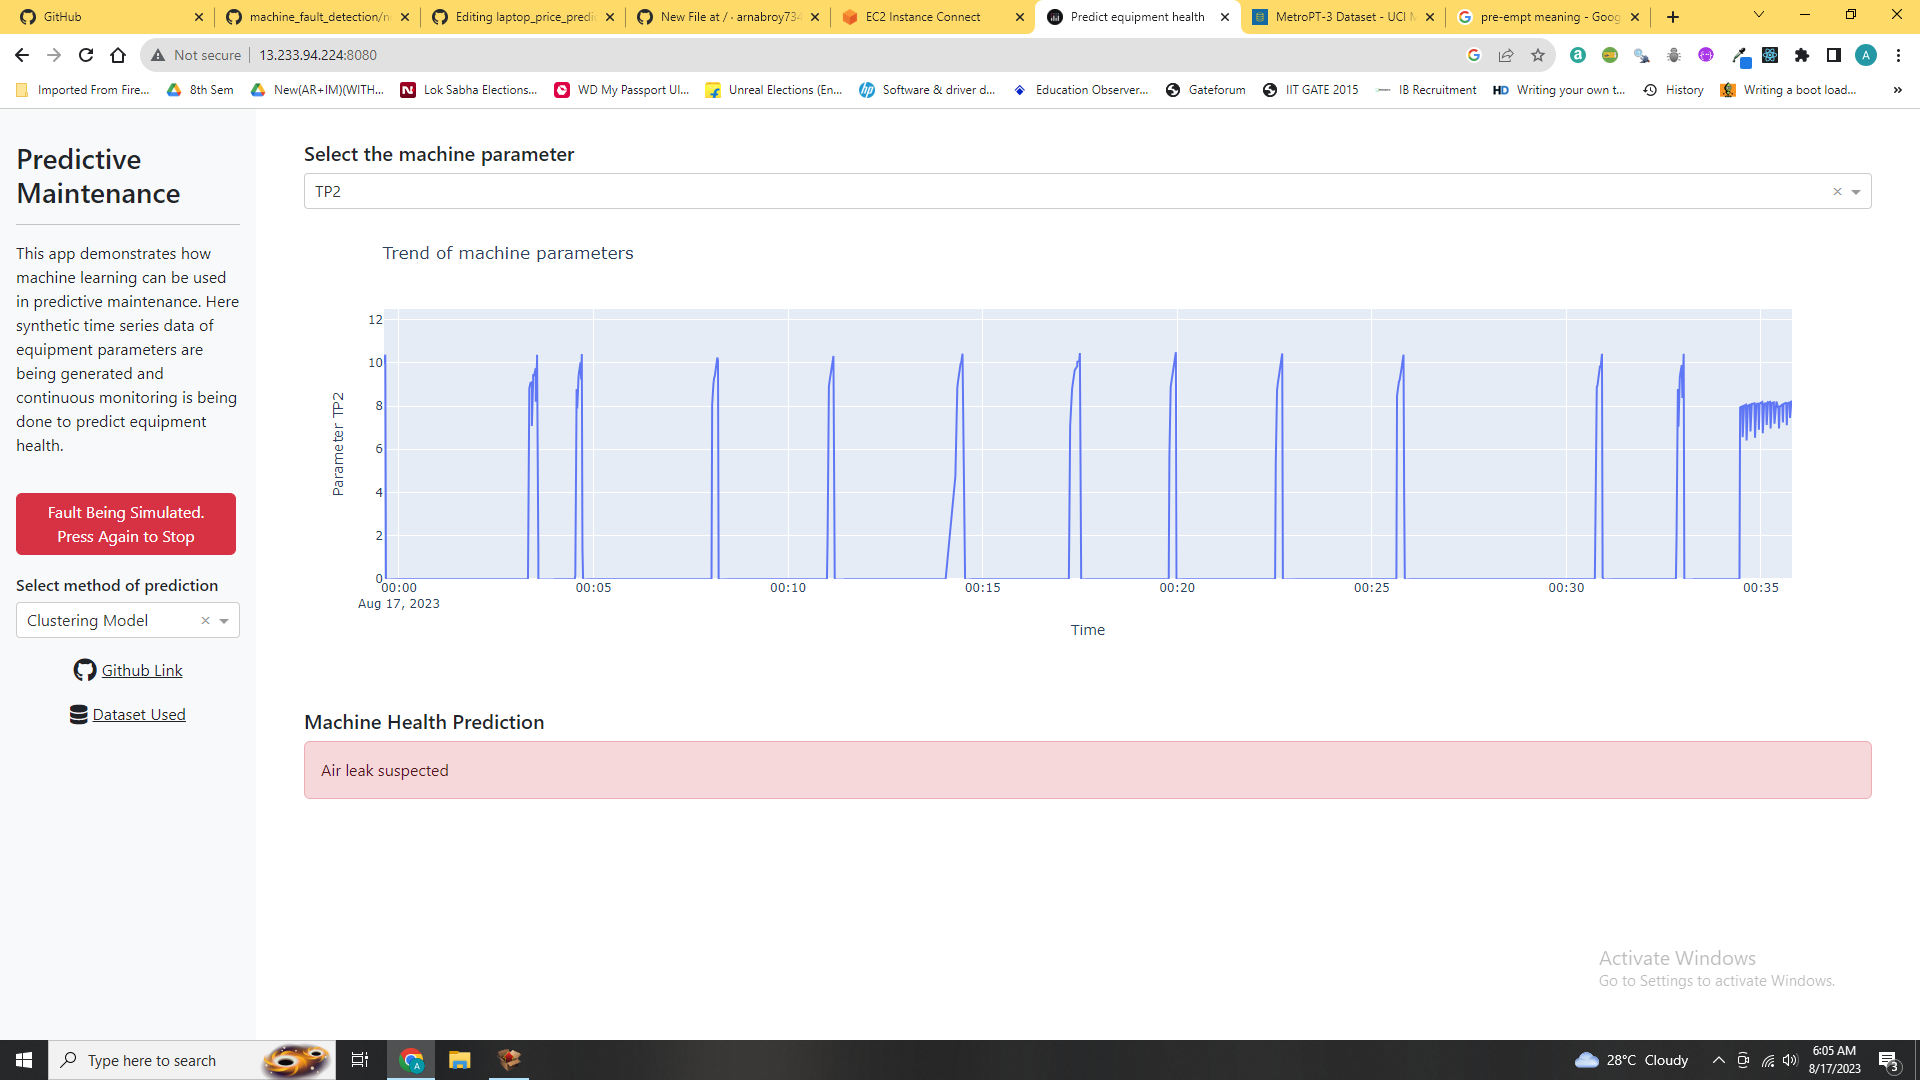This screenshot has width=1920, height=1080.
Task: Clear the TP2 parameter selection with the x
Action: click(1838, 191)
